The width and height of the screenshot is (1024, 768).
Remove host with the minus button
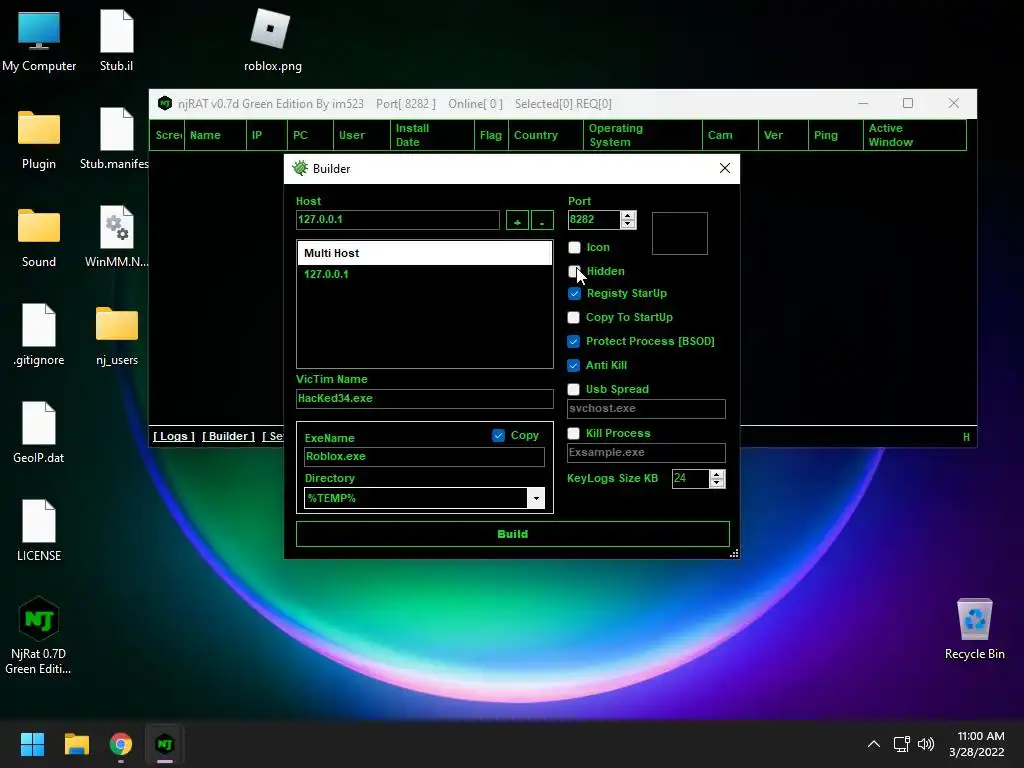point(542,220)
